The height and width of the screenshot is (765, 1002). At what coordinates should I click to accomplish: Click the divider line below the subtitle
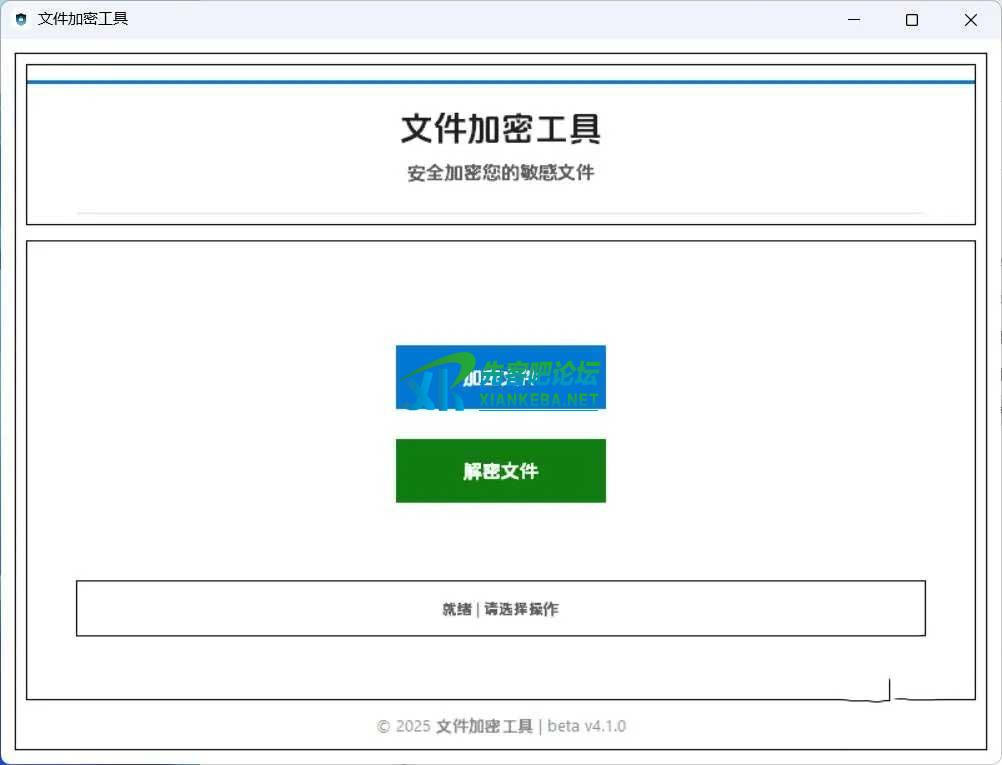pyautogui.click(x=500, y=213)
